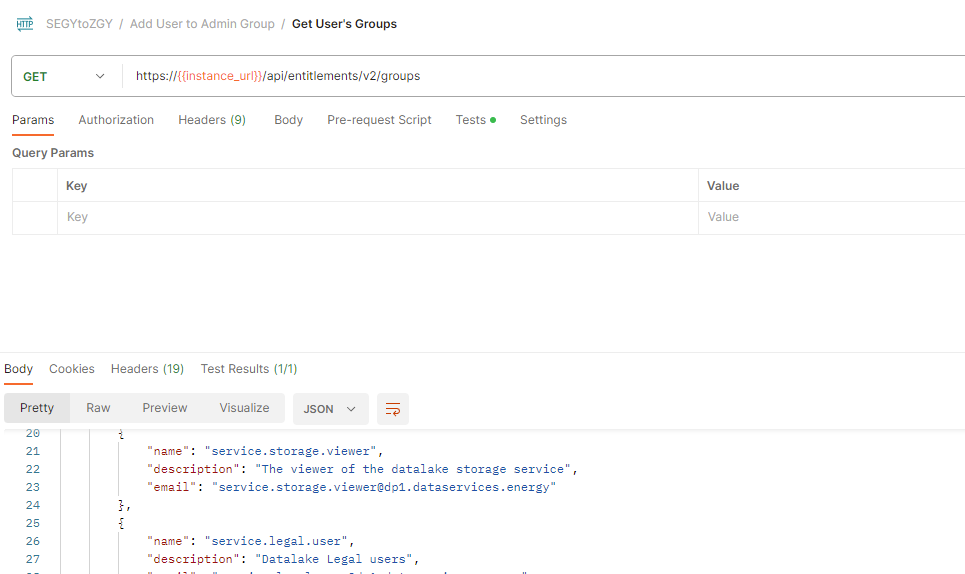Image resolution: width=965 pixels, height=574 pixels.
Task: Open the Pre-request Script tab
Action: point(379,120)
